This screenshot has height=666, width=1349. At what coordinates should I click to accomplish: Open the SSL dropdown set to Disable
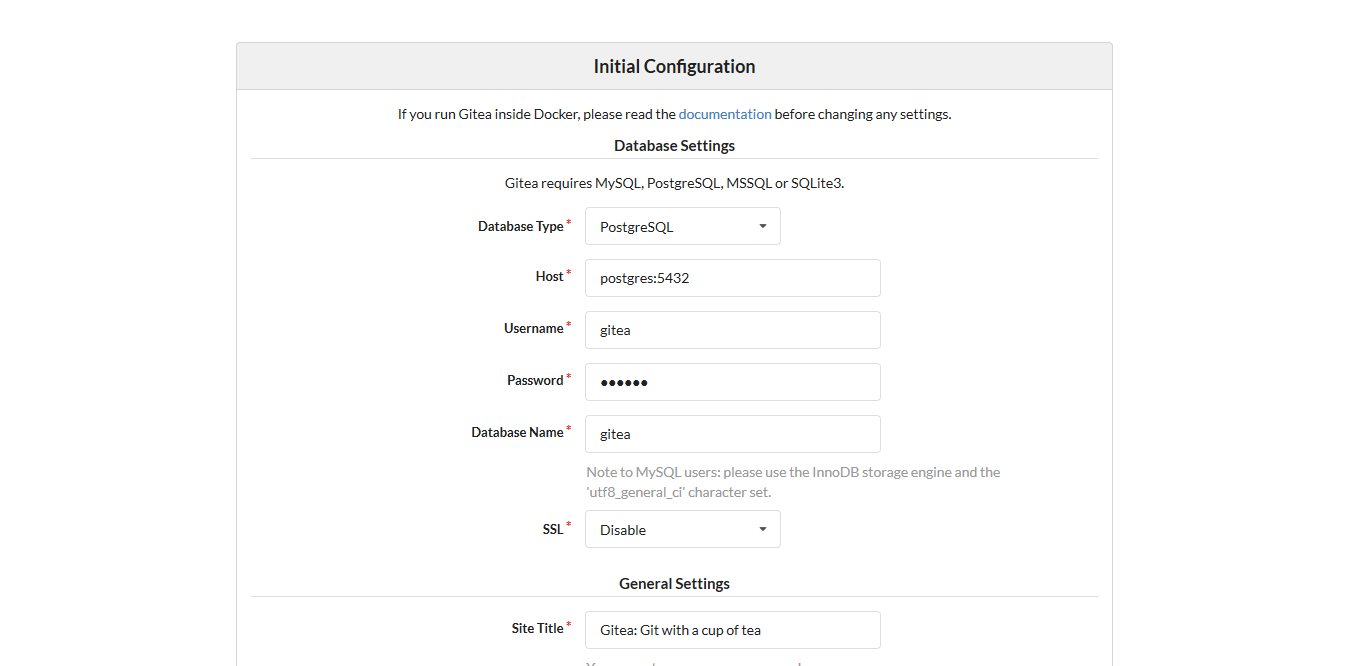pyautogui.click(x=682, y=530)
